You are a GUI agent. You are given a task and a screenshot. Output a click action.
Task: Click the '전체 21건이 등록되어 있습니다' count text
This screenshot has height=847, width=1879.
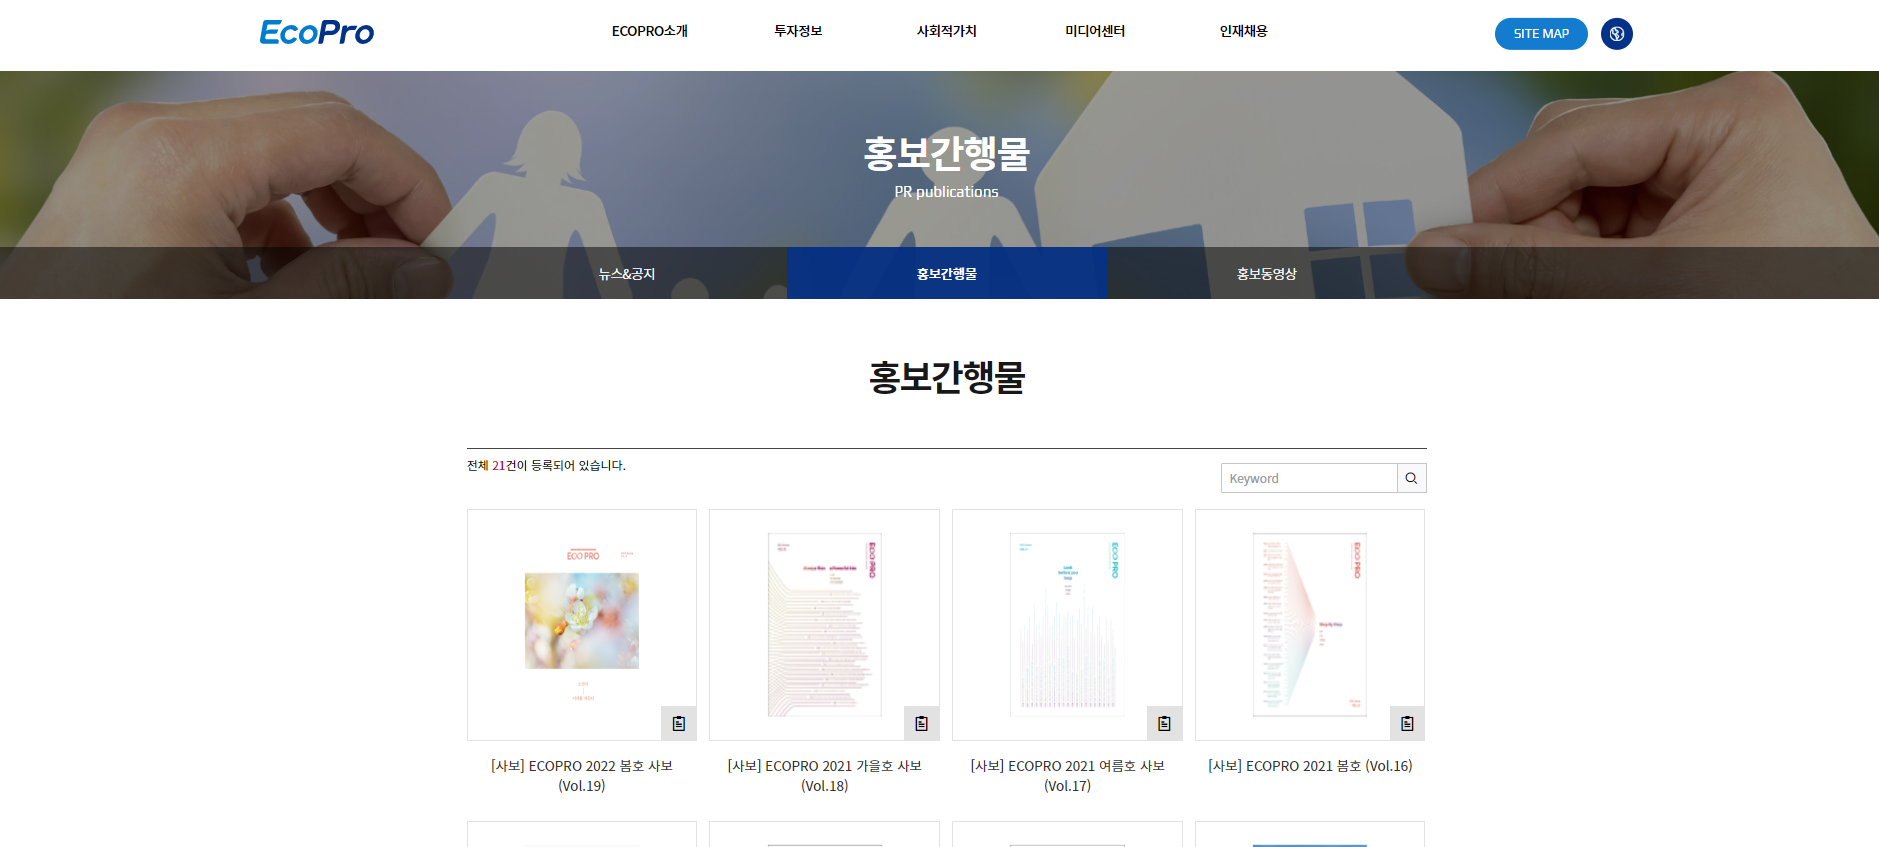(546, 465)
